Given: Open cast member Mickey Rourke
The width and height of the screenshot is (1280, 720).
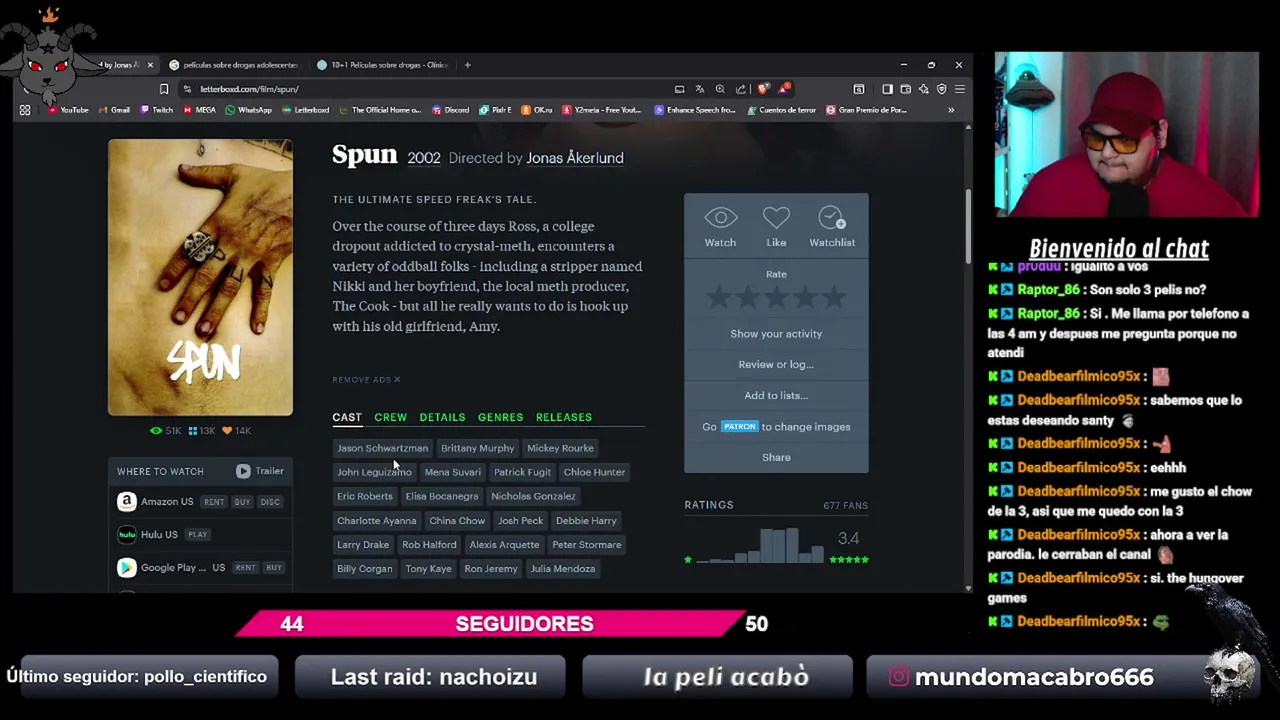Looking at the screenshot, I should pos(560,448).
